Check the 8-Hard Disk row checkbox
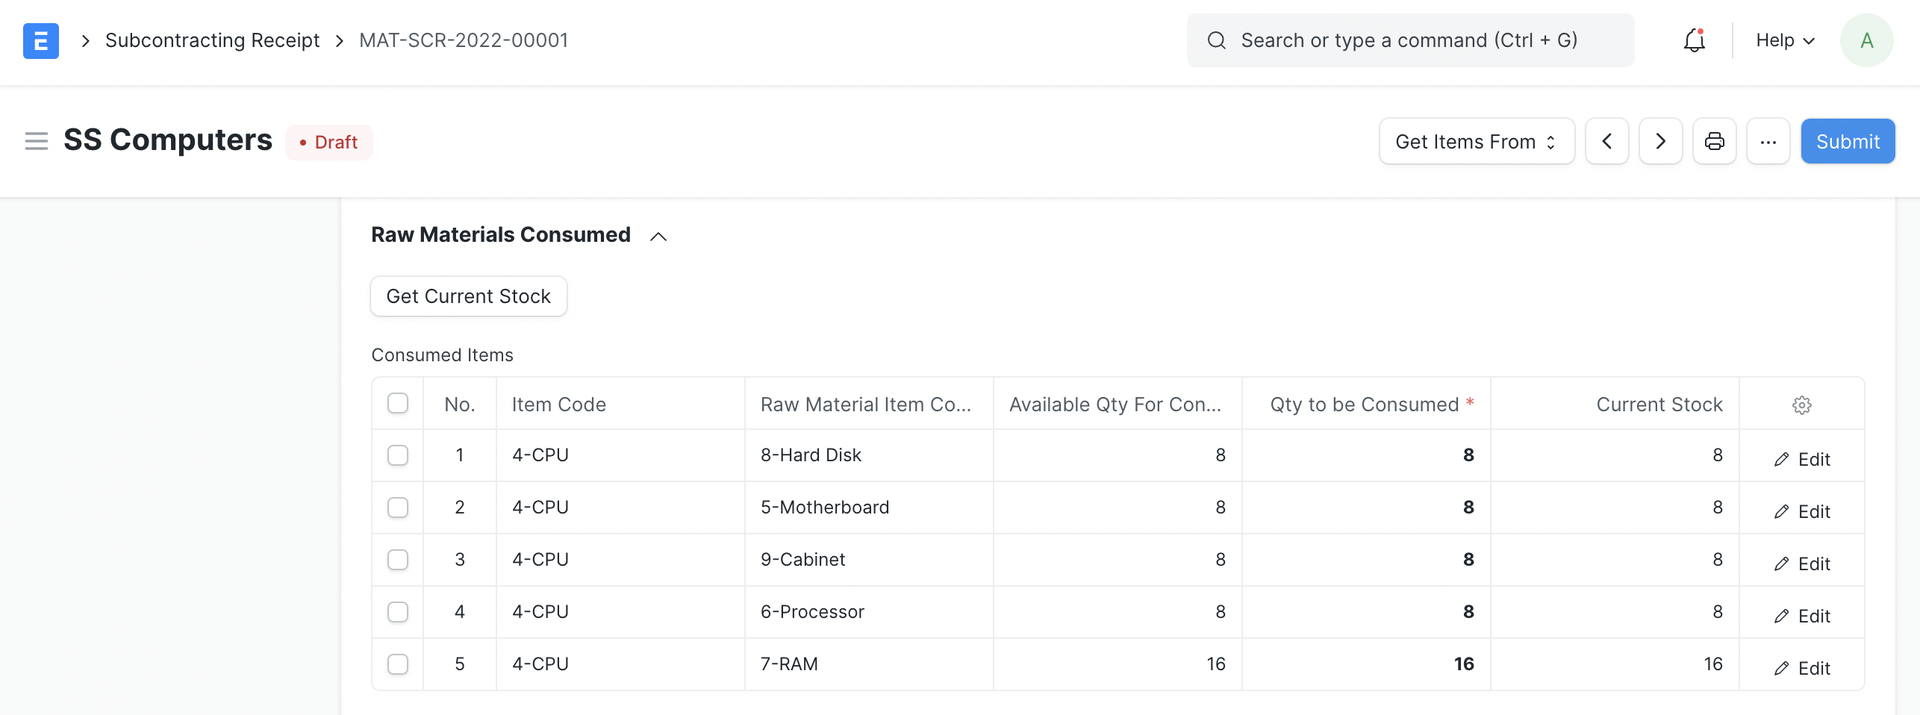The height and width of the screenshot is (715, 1920). (x=398, y=455)
